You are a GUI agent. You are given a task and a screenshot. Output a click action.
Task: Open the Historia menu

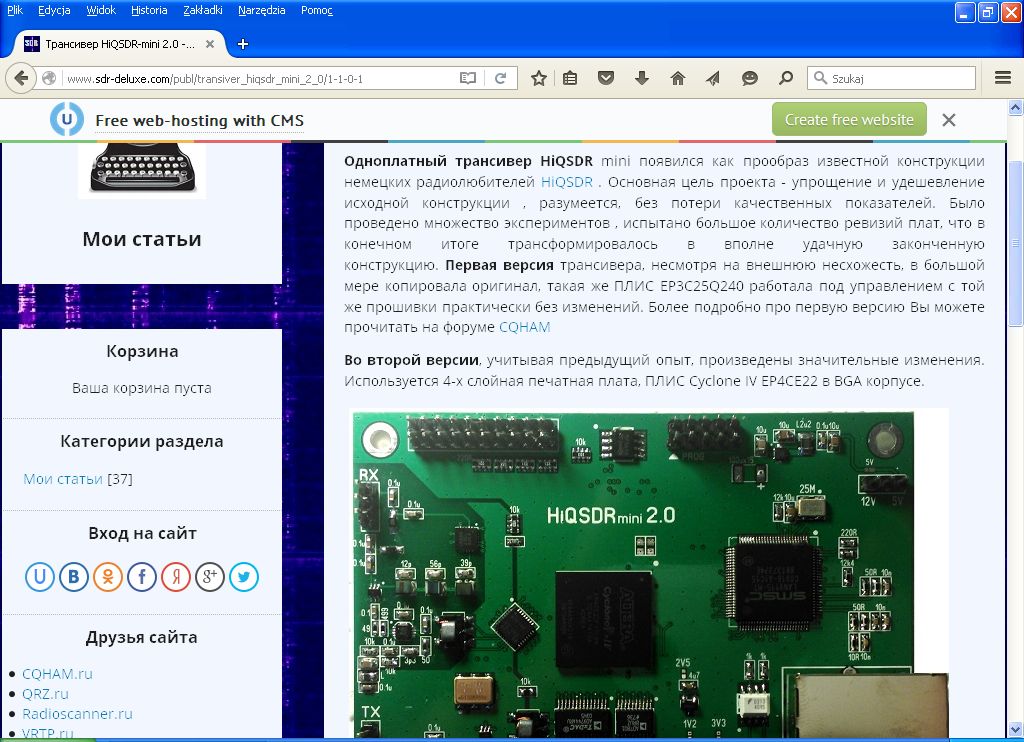point(149,10)
